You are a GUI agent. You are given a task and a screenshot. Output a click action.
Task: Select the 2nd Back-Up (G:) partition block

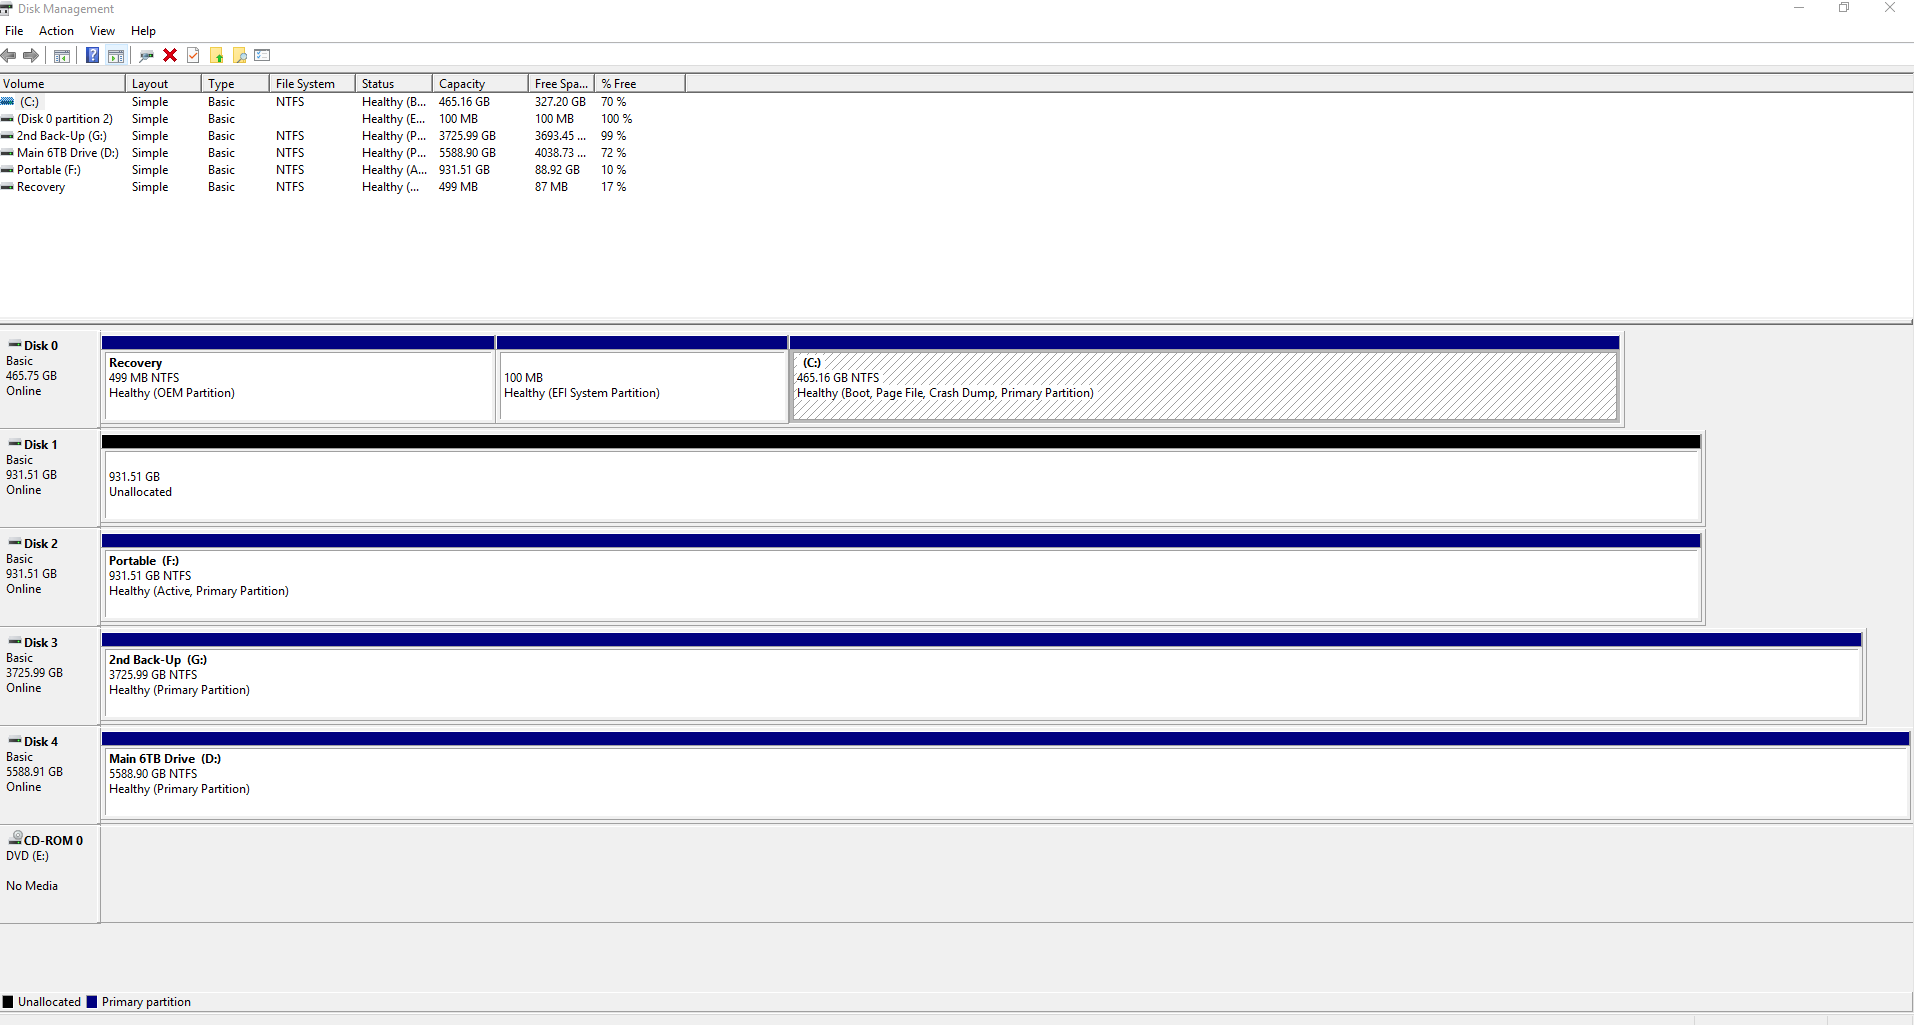[x=982, y=676]
